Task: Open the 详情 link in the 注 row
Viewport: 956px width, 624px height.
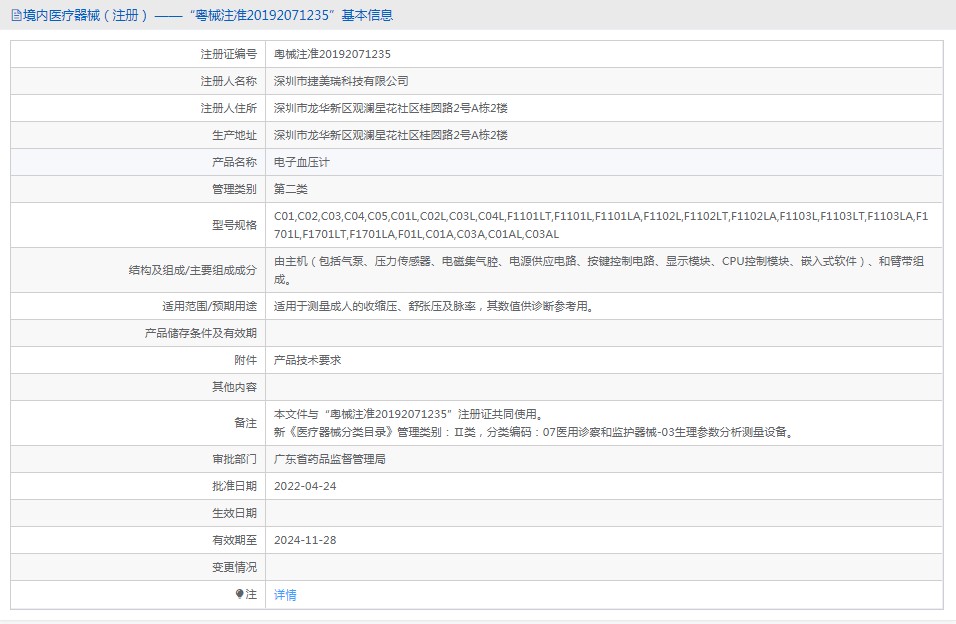Action: [x=285, y=595]
